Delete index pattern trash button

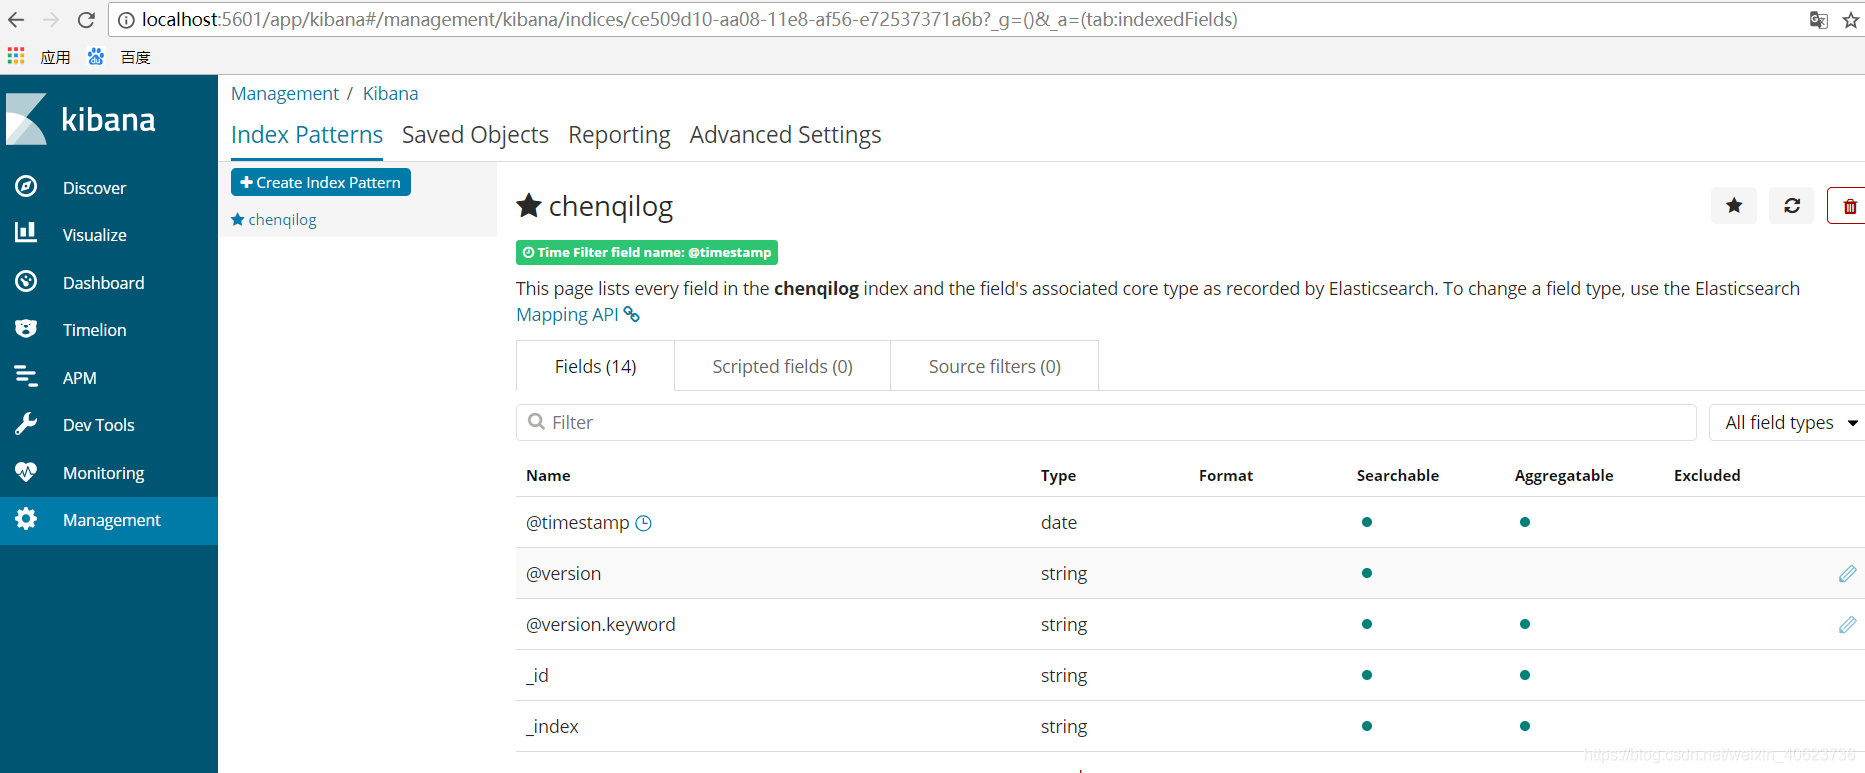1848,206
